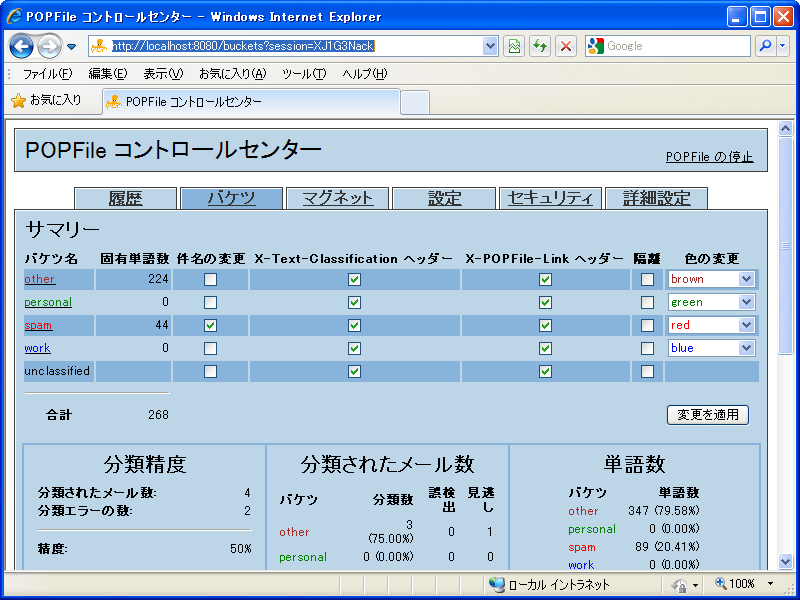Select the POPFile コントロールセンター browser tab
This screenshot has height=600, width=800.
point(251,102)
